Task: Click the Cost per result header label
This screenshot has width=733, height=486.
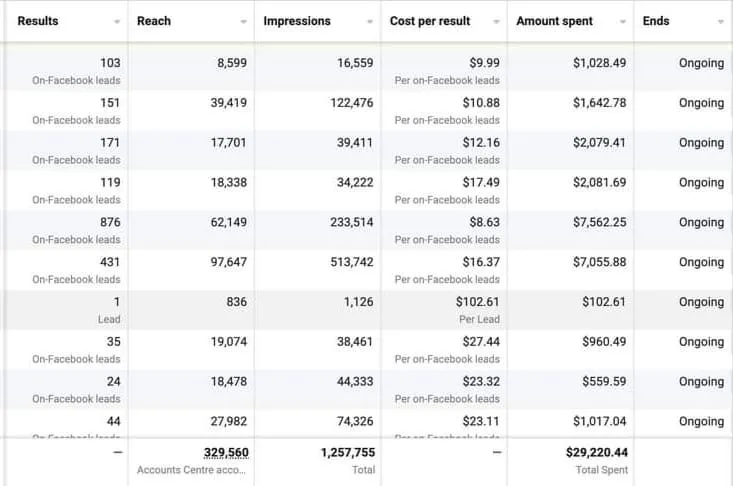Action: [429, 21]
